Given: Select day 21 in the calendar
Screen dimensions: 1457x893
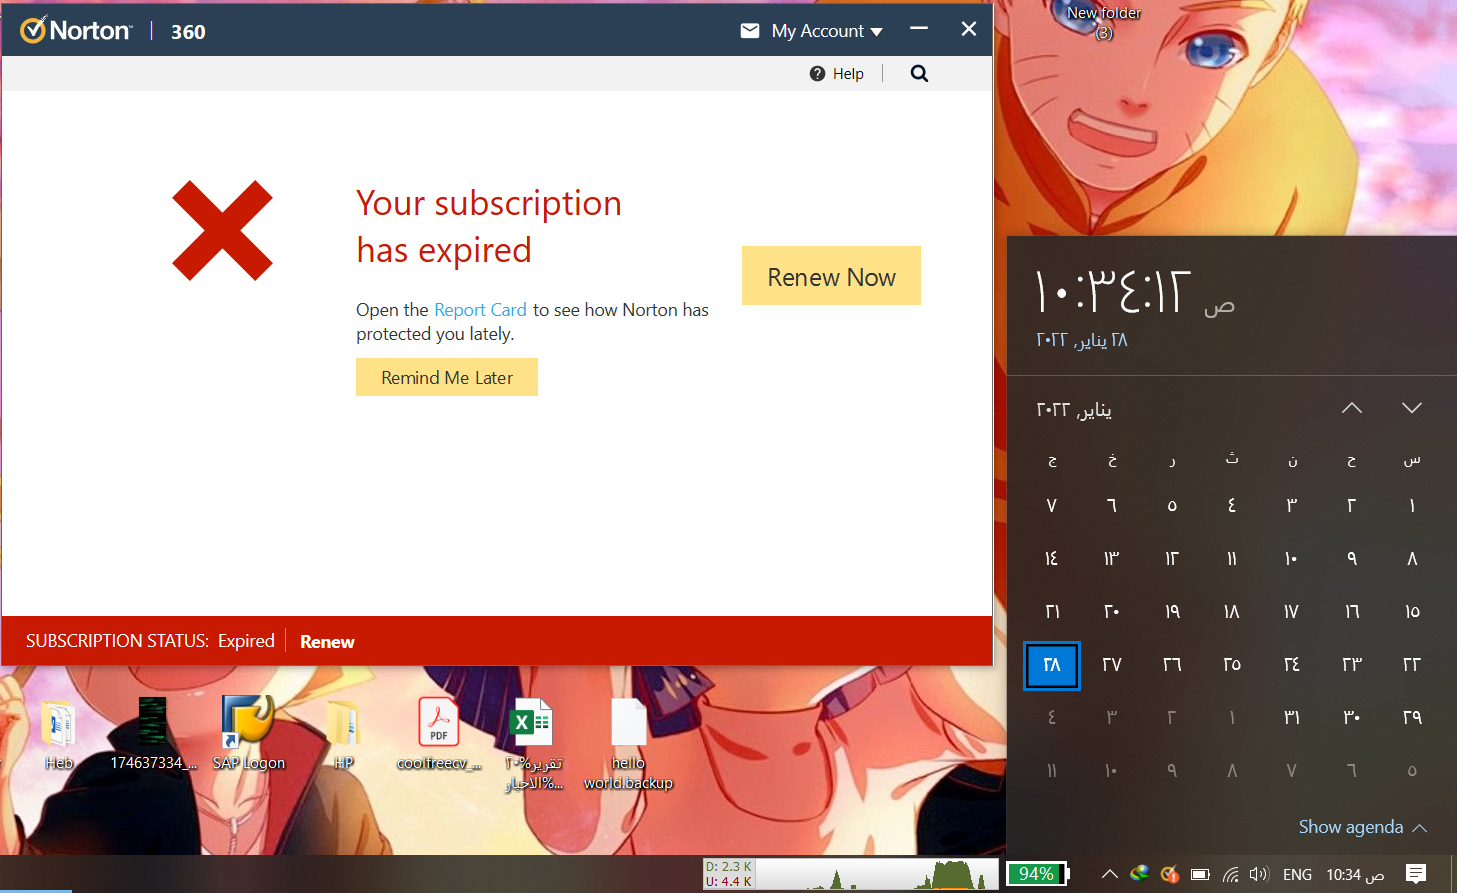Looking at the screenshot, I should click(x=1052, y=612).
